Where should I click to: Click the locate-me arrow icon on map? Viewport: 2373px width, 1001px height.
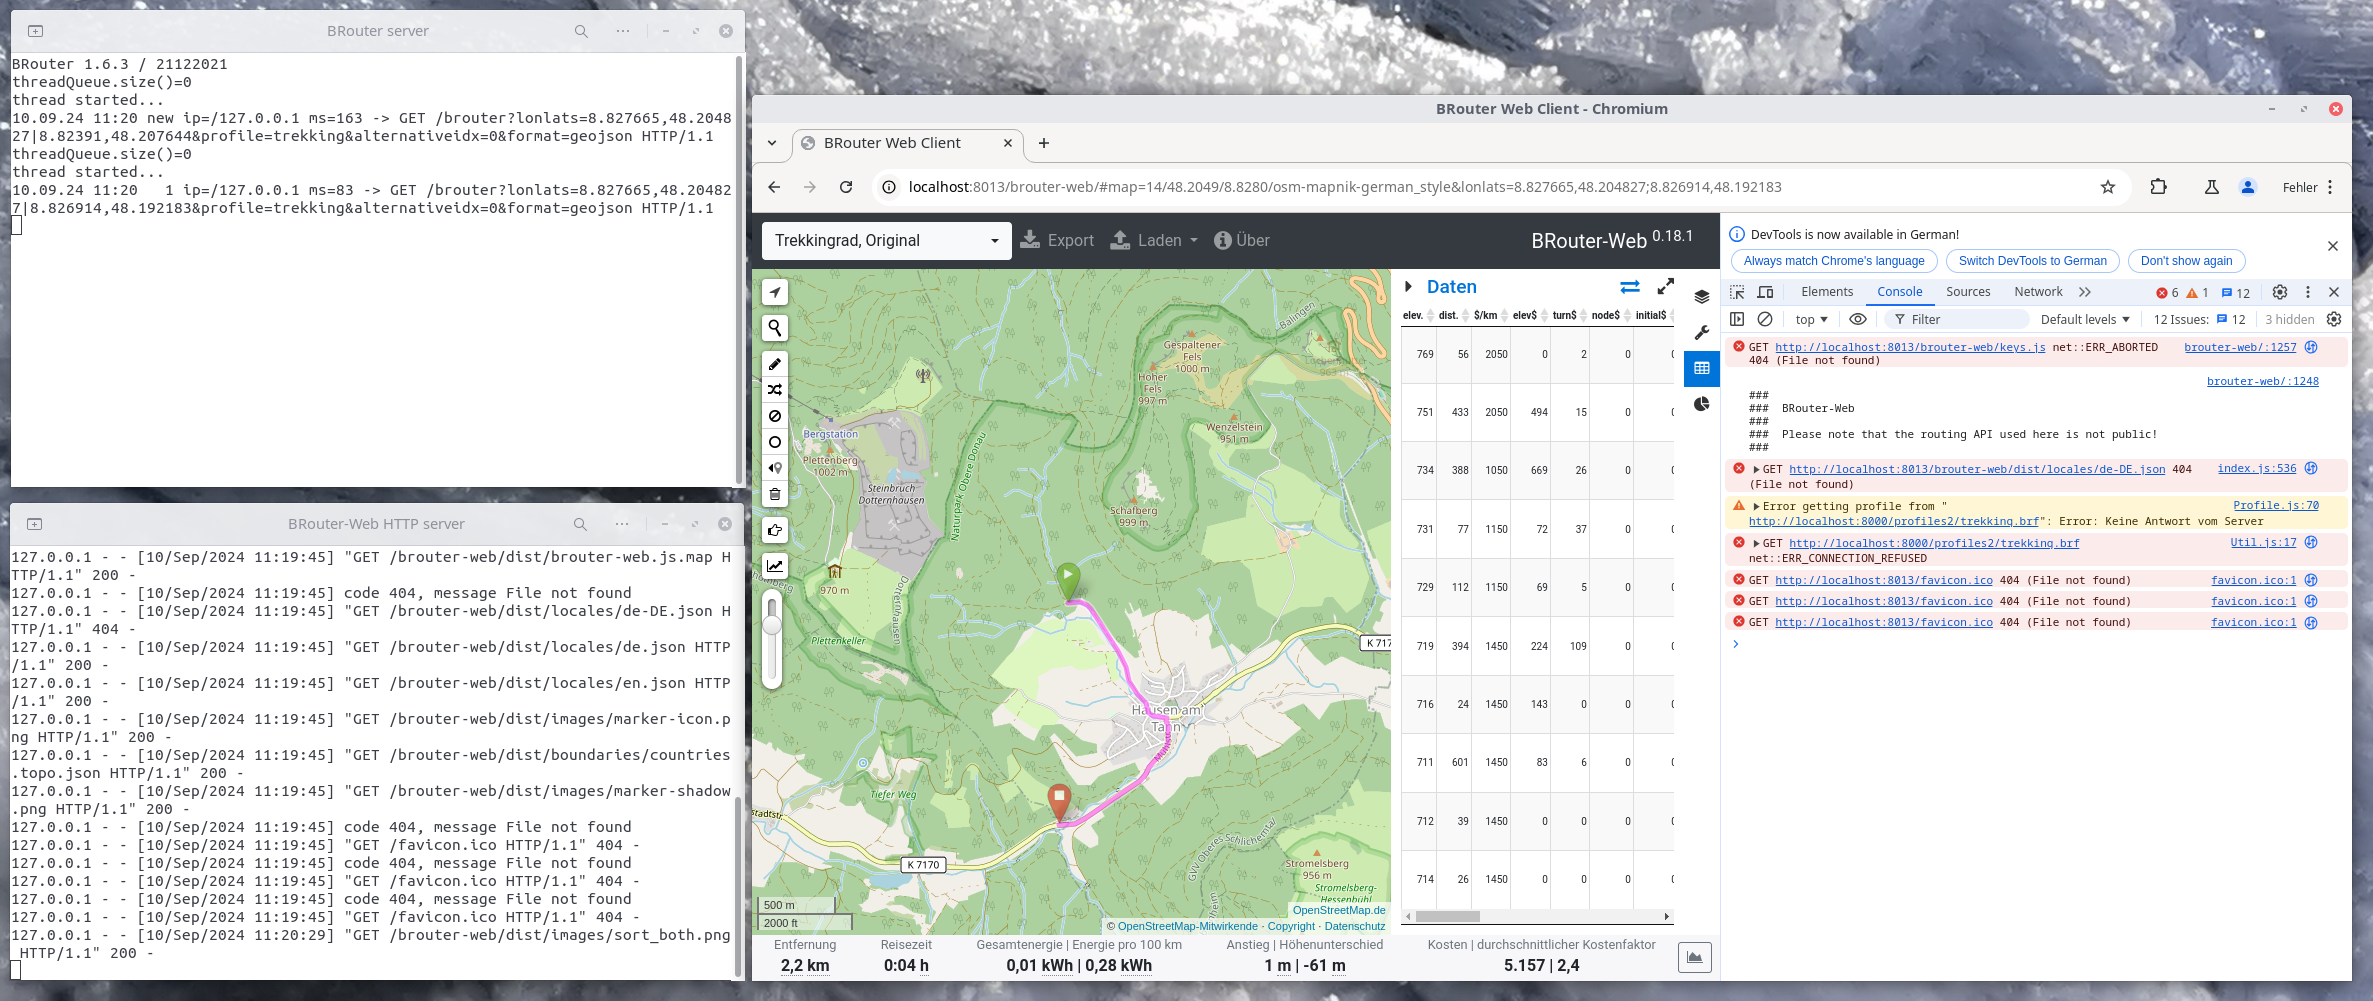775,292
